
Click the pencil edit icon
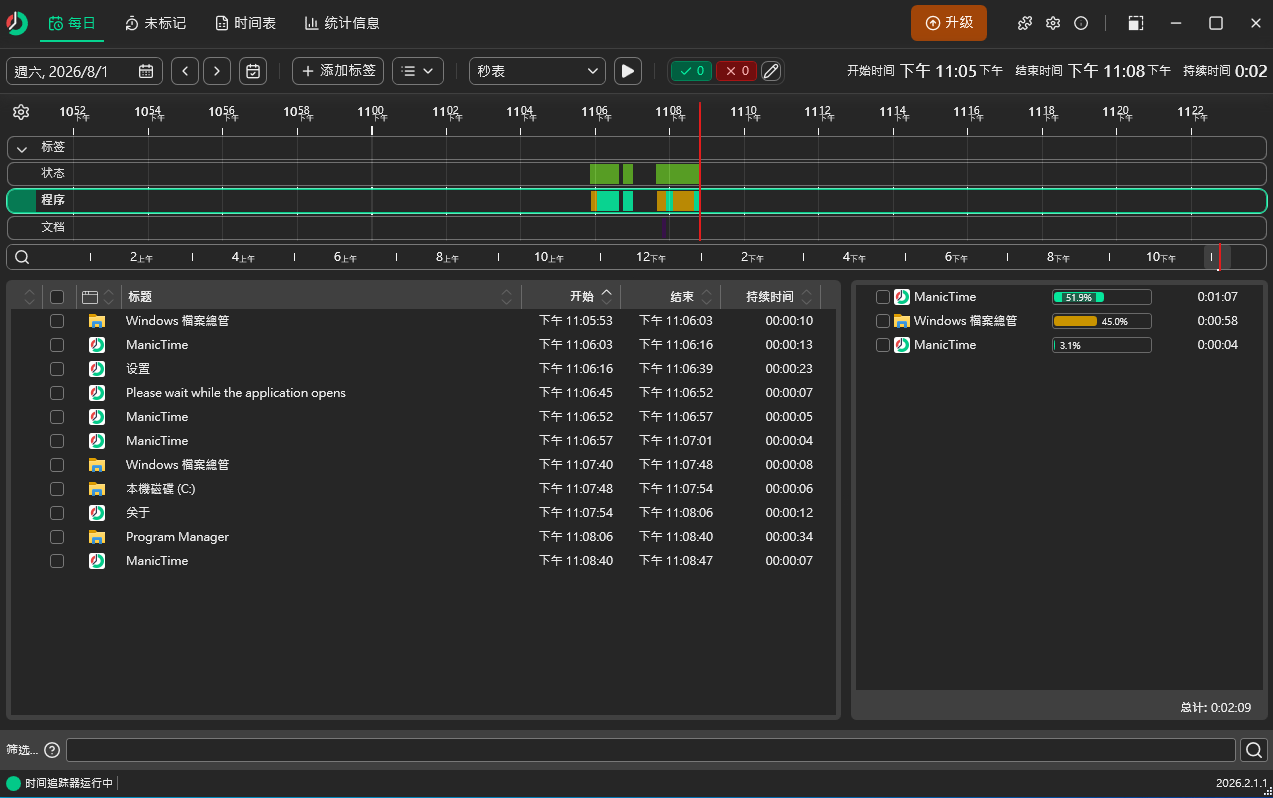click(x=771, y=71)
